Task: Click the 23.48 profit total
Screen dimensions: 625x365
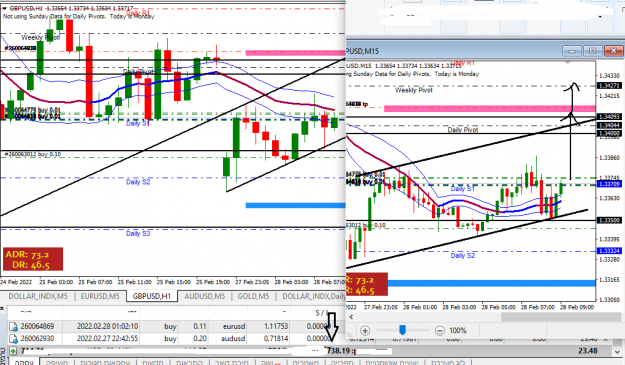Action: click(x=588, y=351)
